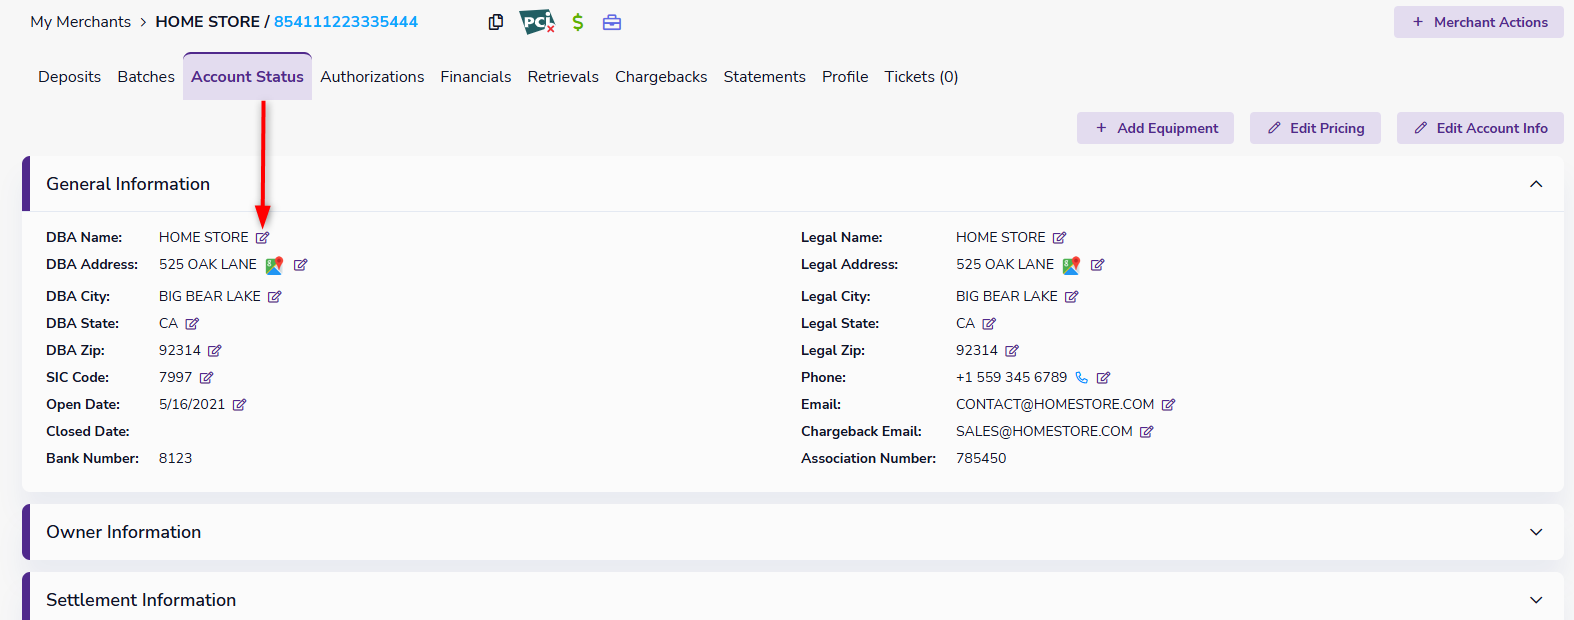Open the Merchant Actions menu
The image size is (1574, 620).
tap(1479, 22)
